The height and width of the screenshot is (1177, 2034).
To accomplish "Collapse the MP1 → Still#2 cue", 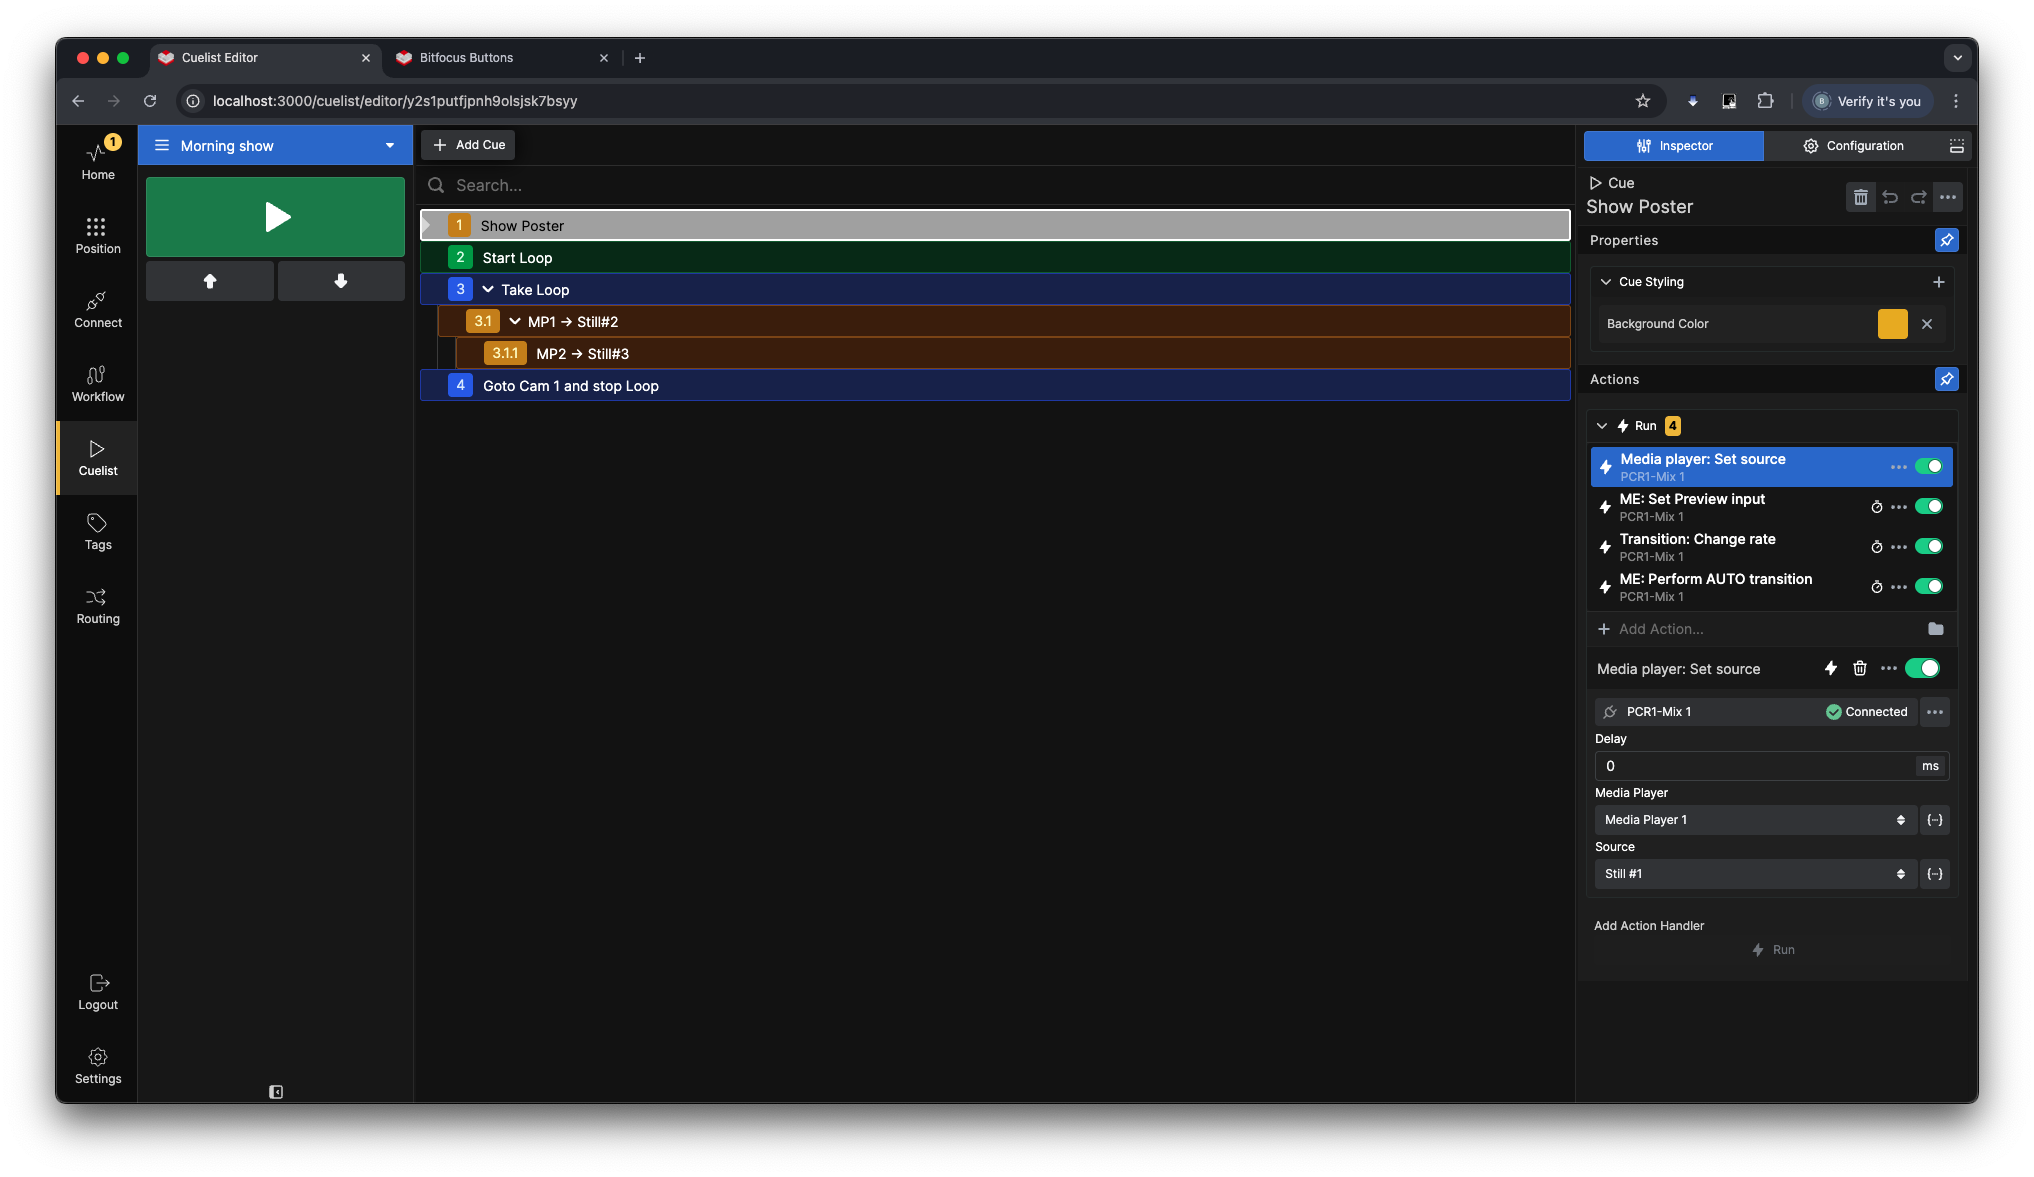I will (x=514, y=321).
